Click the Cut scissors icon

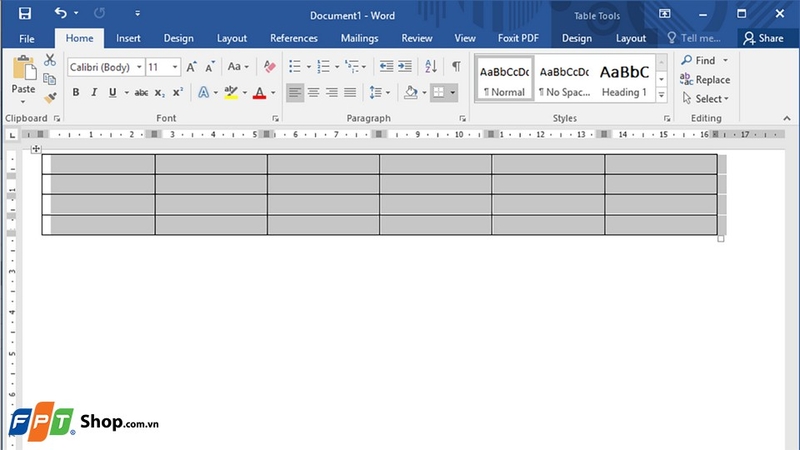point(50,61)
